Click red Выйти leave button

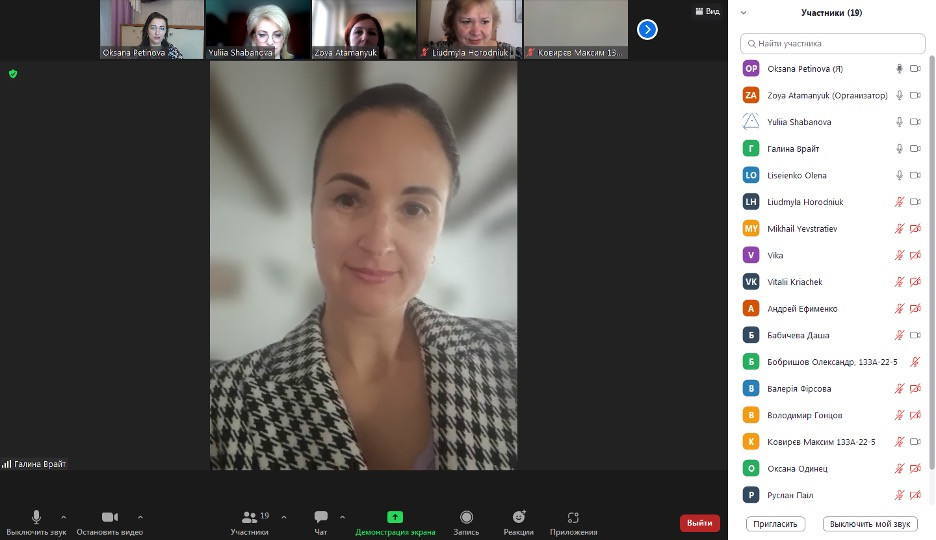[700, 523]
